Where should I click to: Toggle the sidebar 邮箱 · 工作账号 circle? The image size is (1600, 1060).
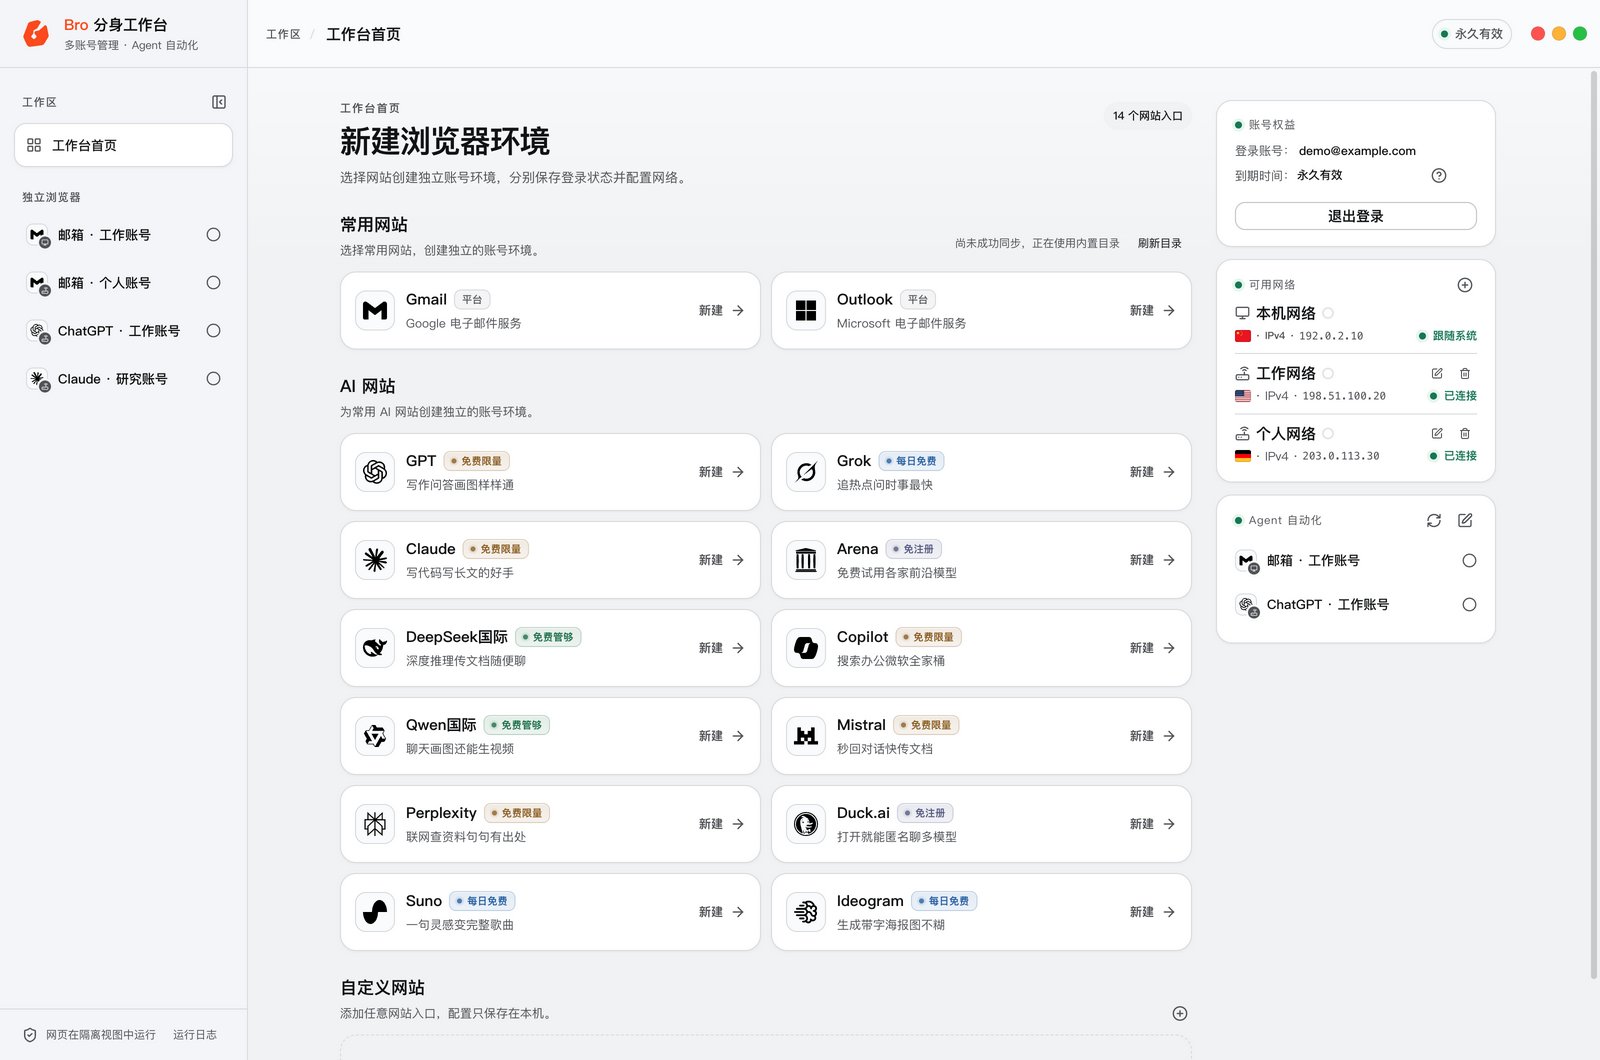click(213, 235)
